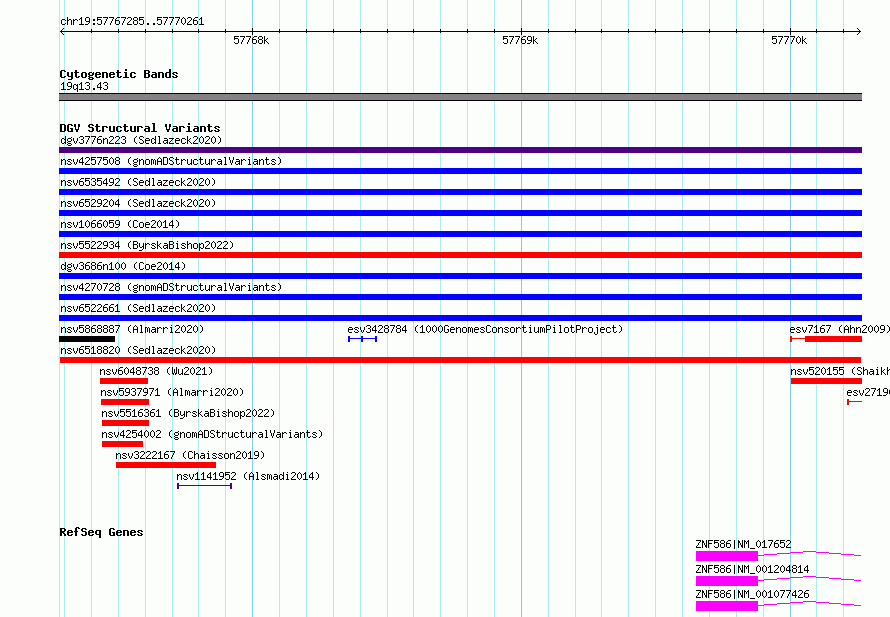Click the esv27190 variant glyph at right edge
This screenshot has width=890, height=617.
(854, 402)
